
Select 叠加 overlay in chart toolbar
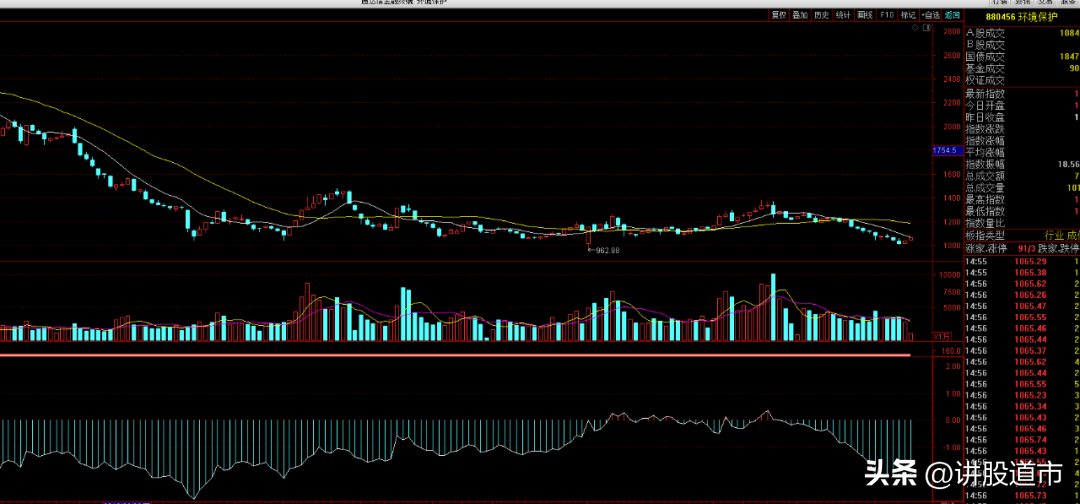click(x=800, y=14)
